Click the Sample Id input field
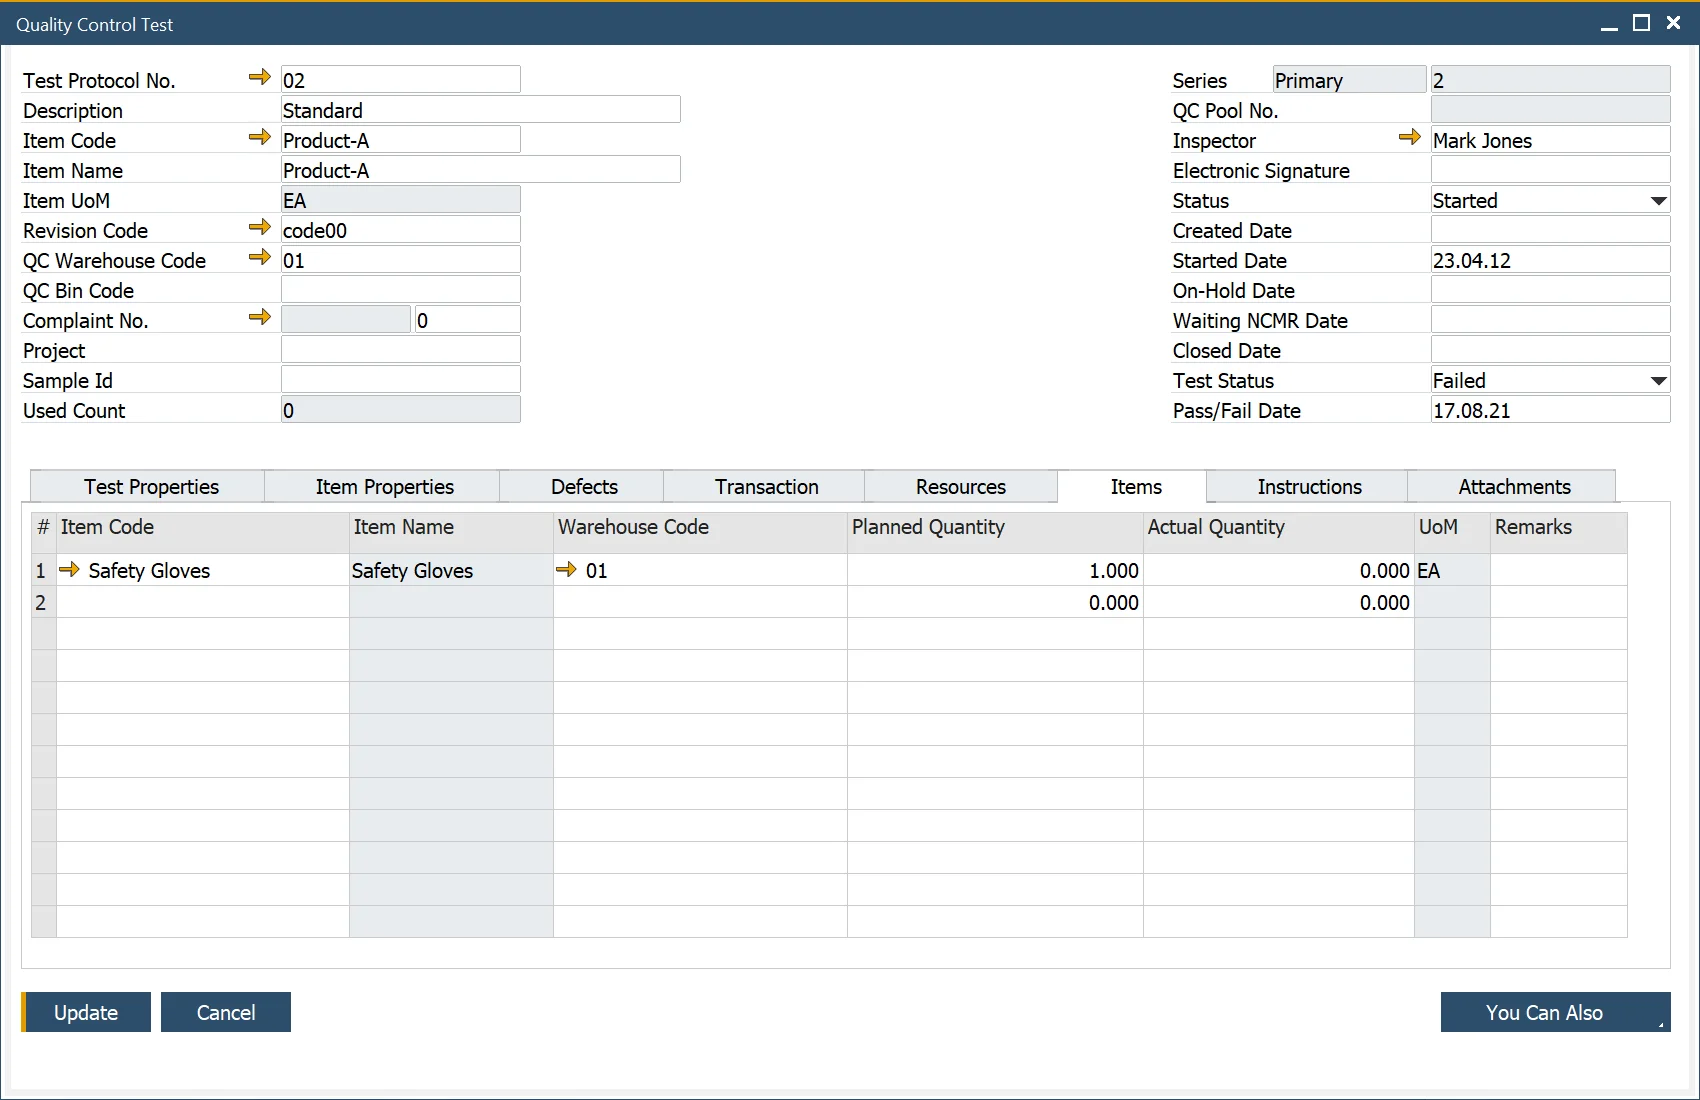1700x1100 pixels. coord(400,380)
